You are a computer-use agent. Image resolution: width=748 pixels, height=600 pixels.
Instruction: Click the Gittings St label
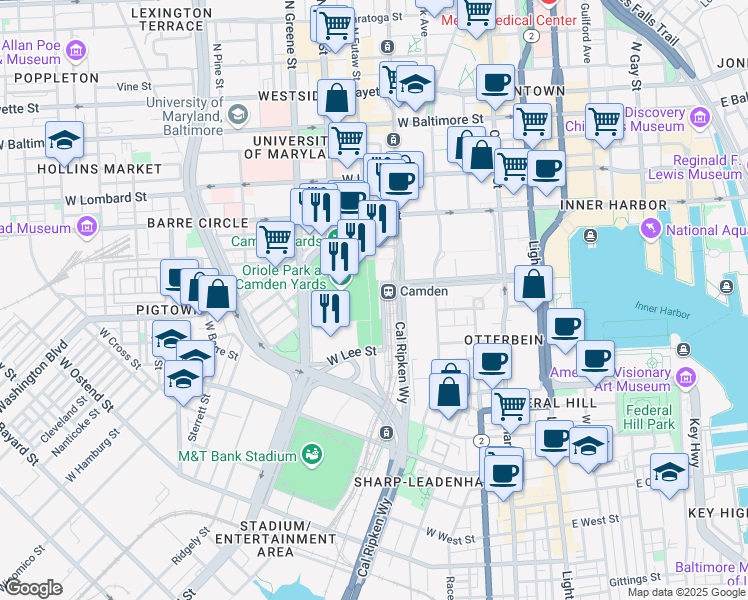click(635, 579)
